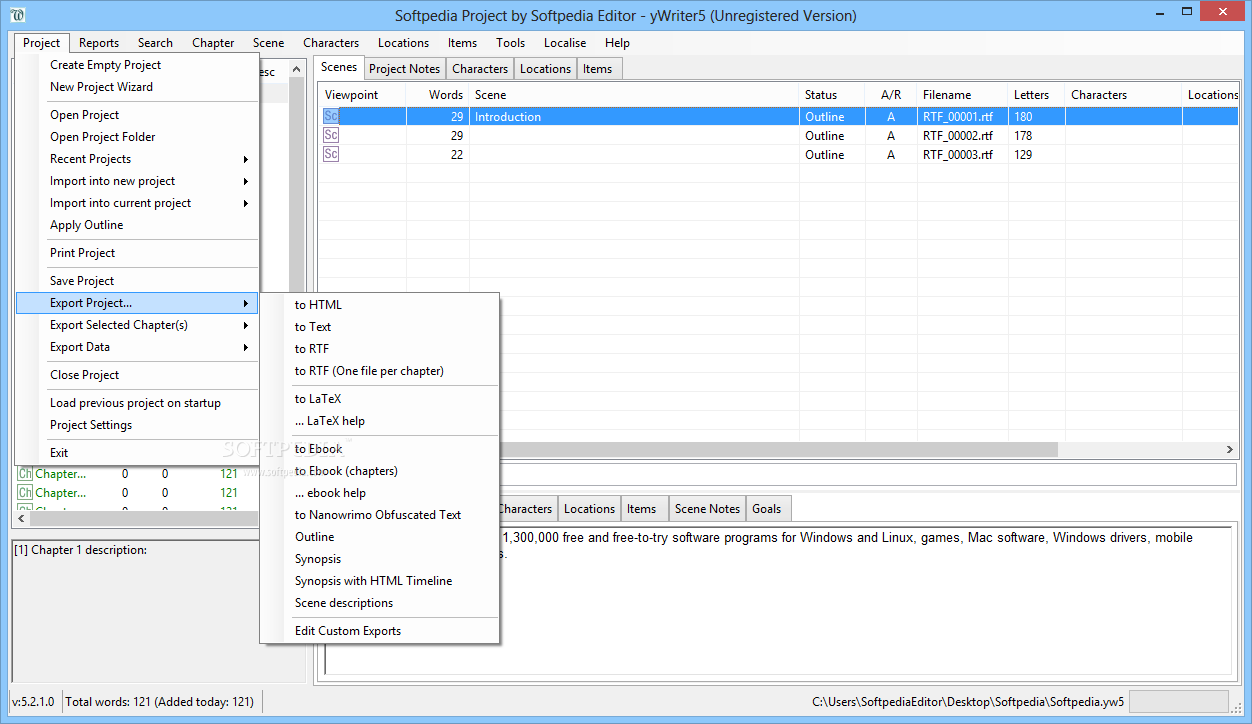Export to RTF (One file per chapter)

pyautogui.click(x=380, y=371)
